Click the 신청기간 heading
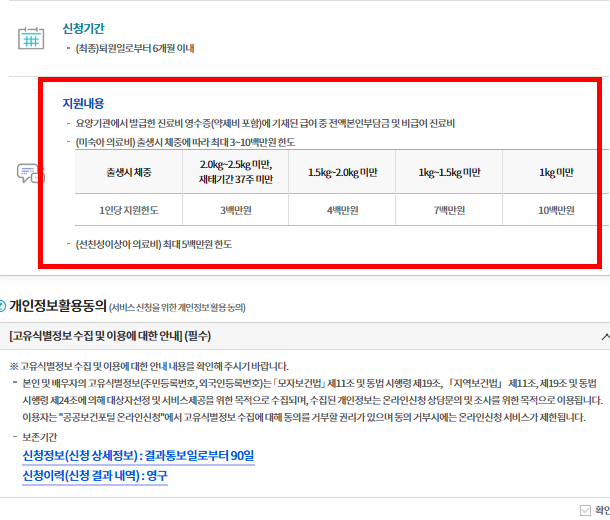610x520 pixels. pyautogui.click(x=84, y=28)
